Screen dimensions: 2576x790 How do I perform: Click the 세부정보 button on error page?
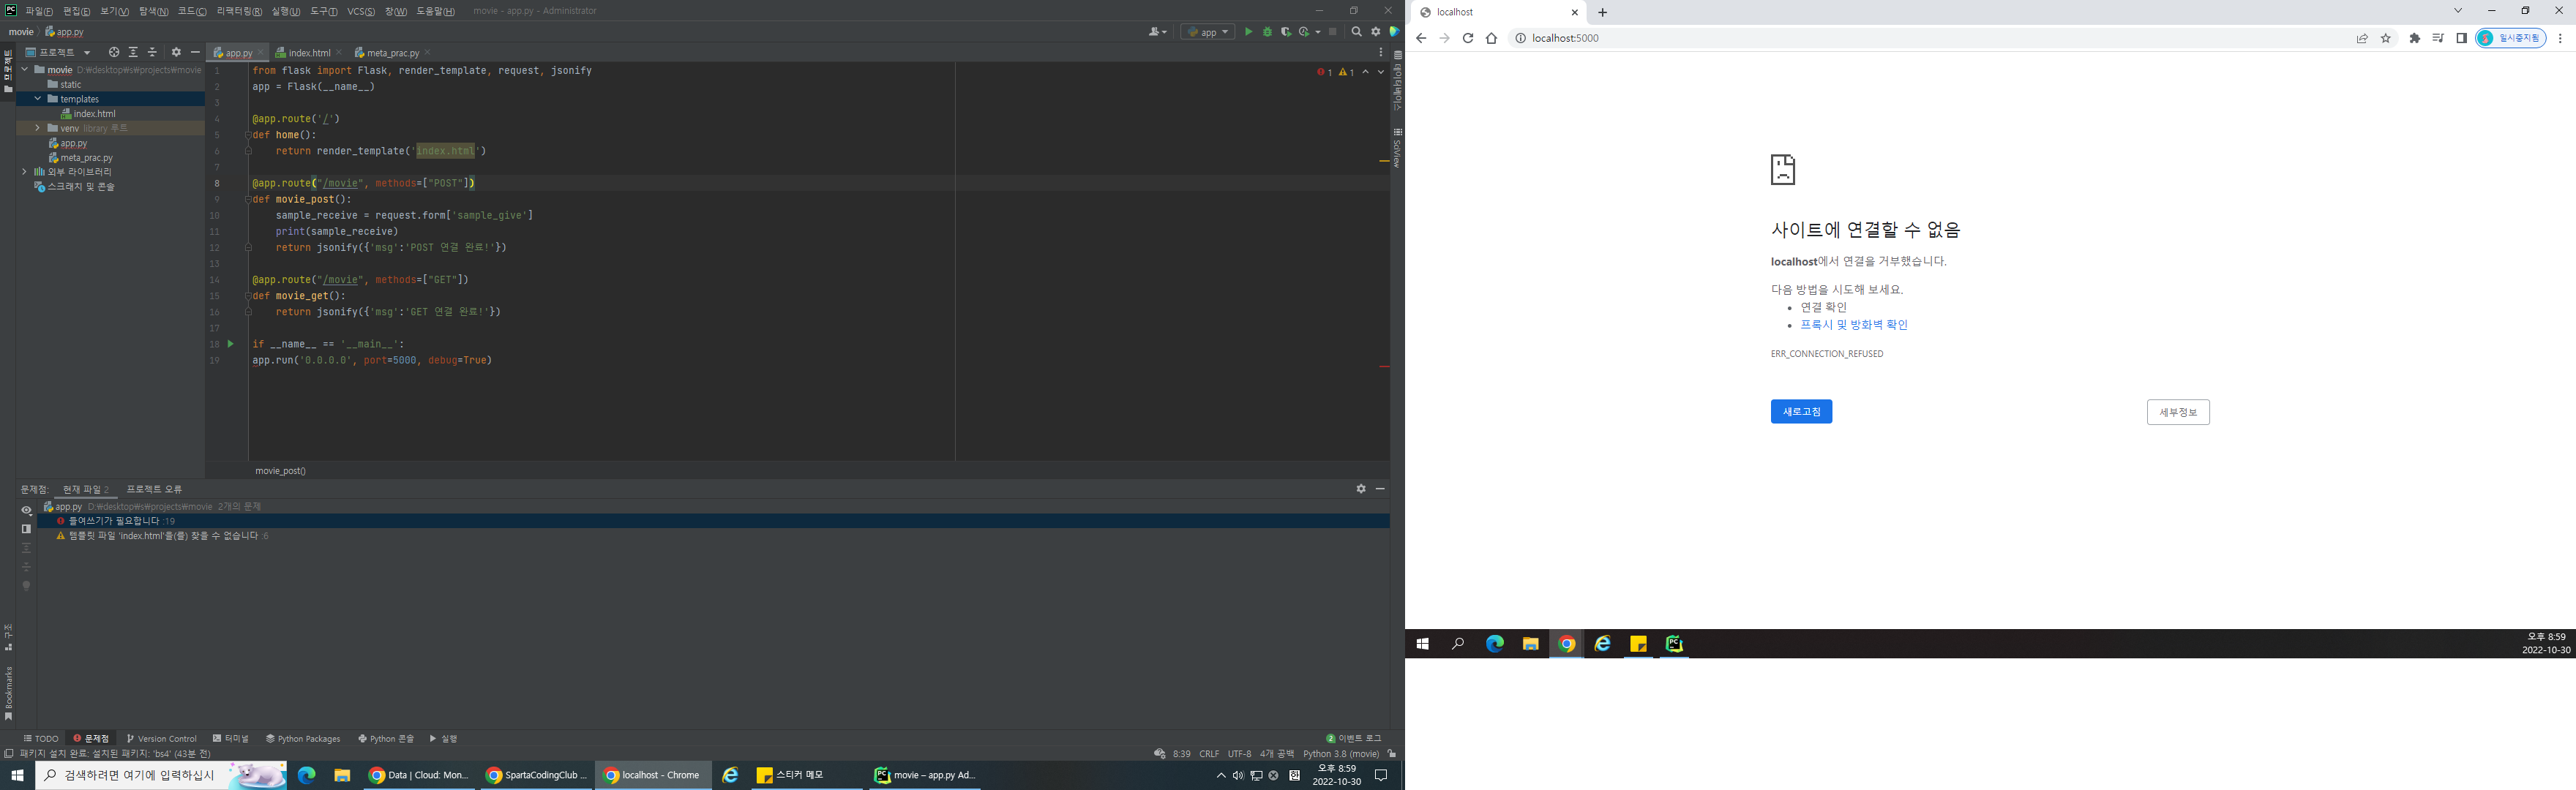pyautogui.click(x=2178, y=412)
